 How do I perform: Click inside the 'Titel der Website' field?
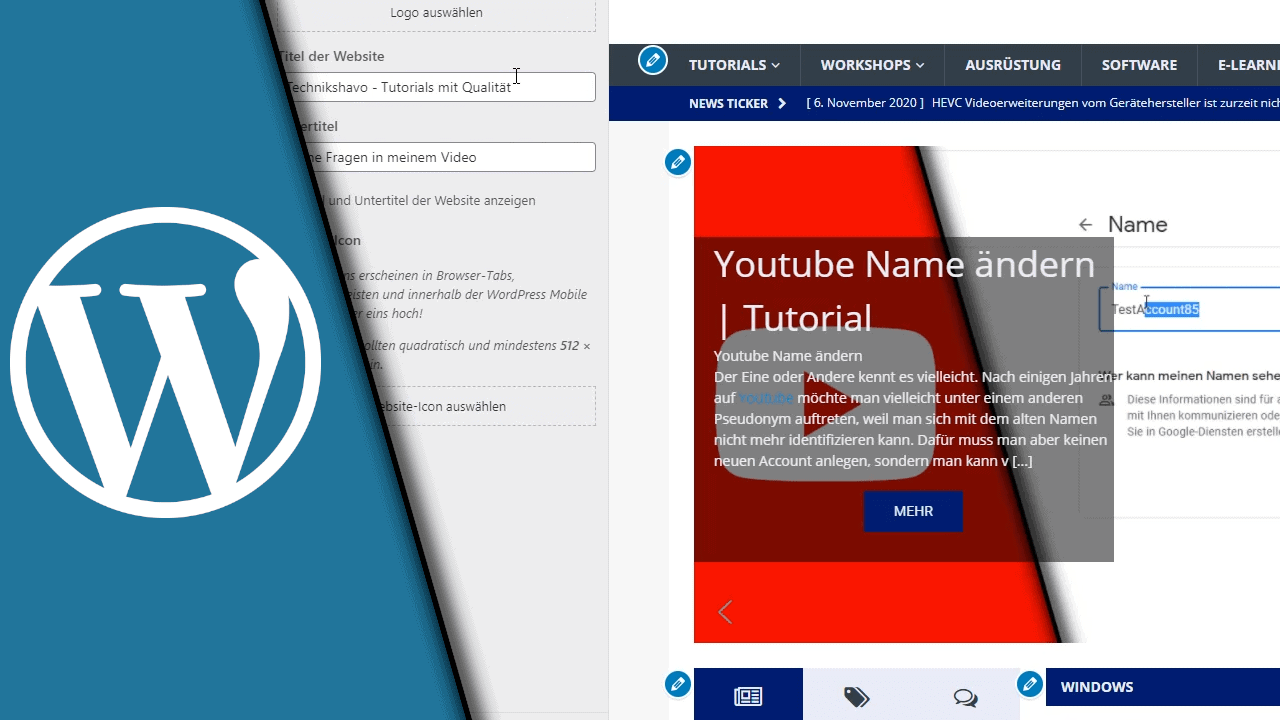point(430,87)
